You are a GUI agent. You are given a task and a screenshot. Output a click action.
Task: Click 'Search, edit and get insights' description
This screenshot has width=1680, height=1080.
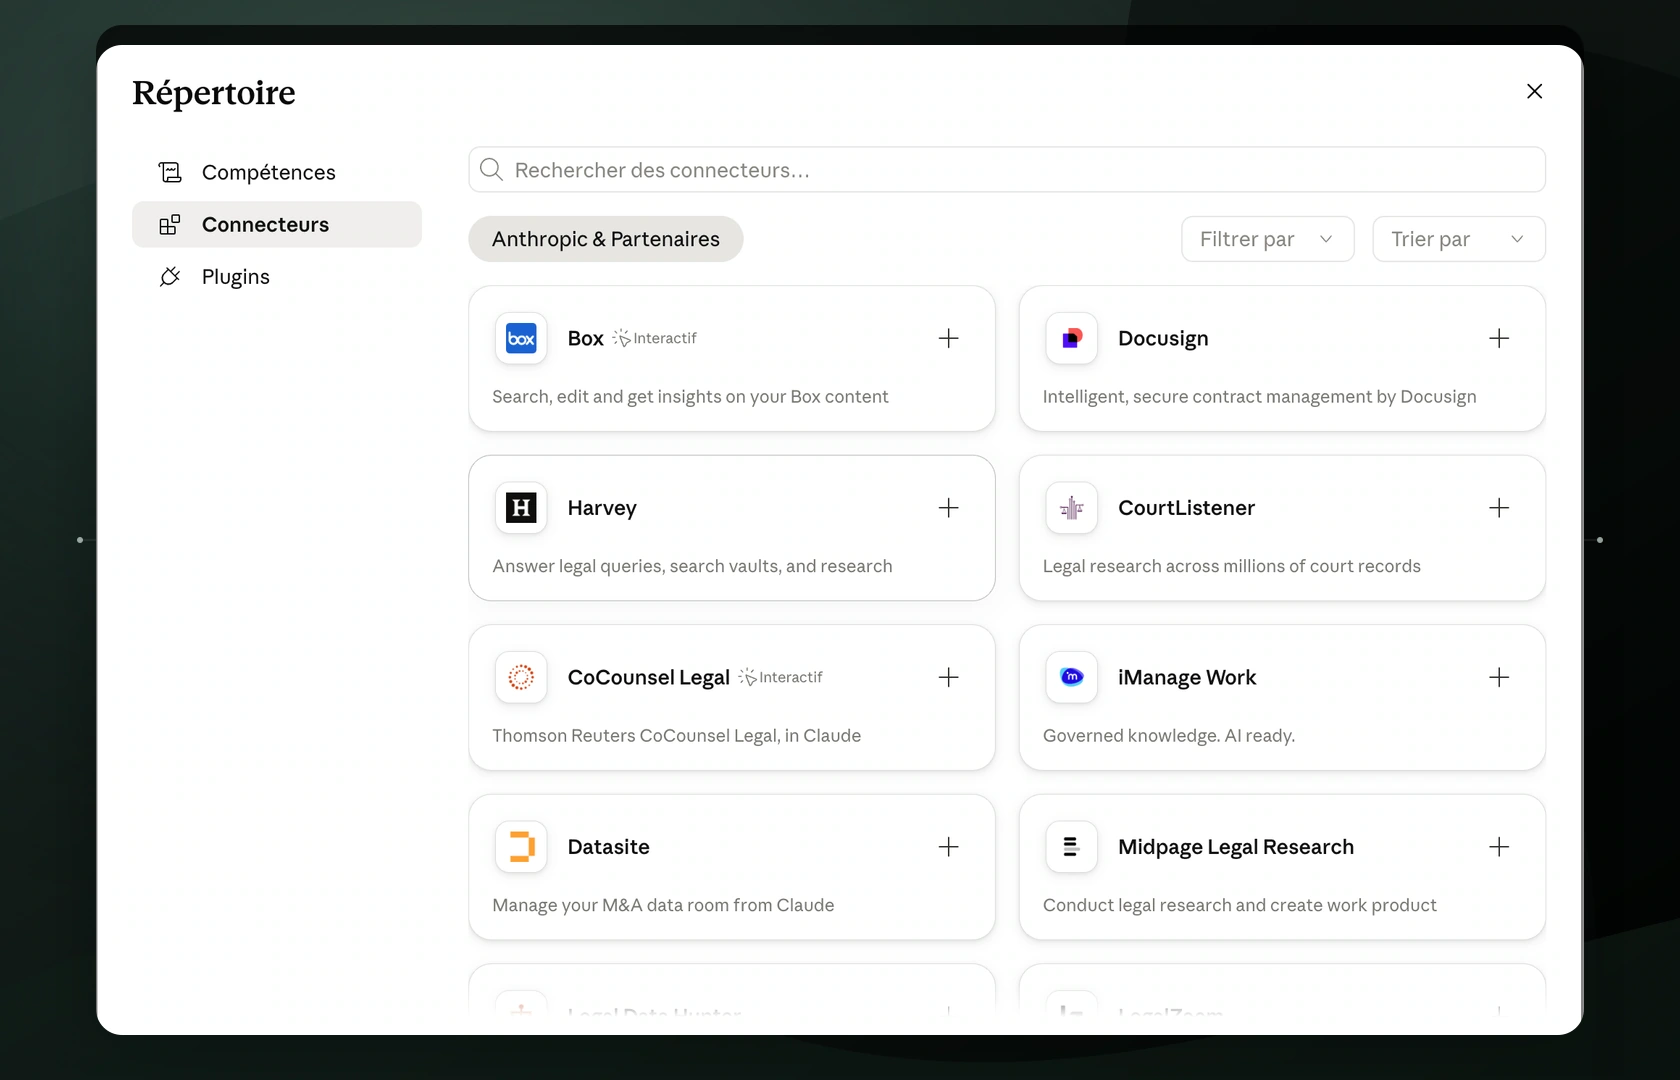click(690, 396)
